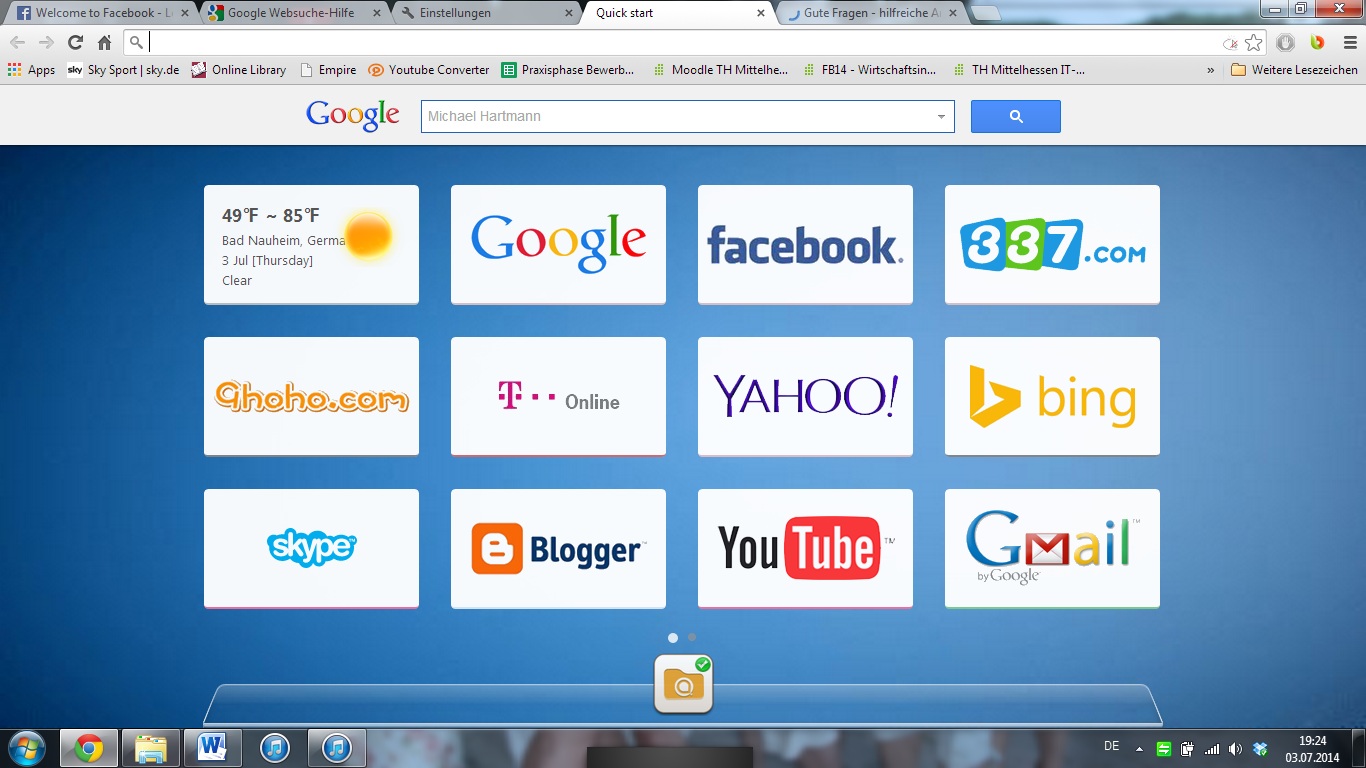Open the Apps bookmarks shortcut
Image resolution: width=1366 pixels, height=768 pixels.
[31, 70]
